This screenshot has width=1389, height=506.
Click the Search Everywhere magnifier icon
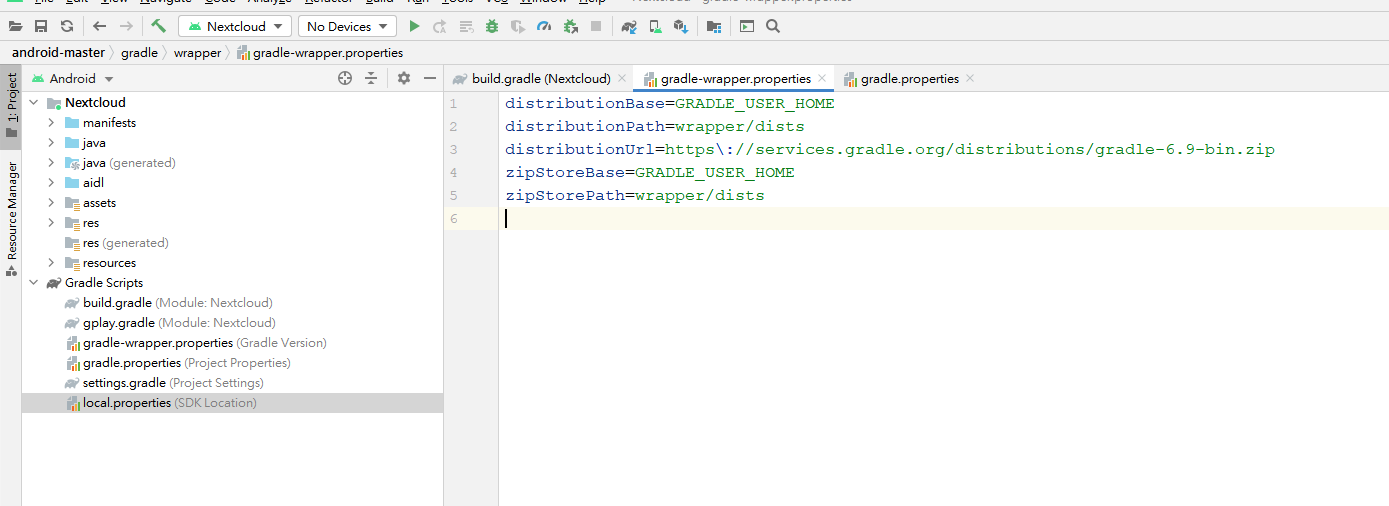773,27
